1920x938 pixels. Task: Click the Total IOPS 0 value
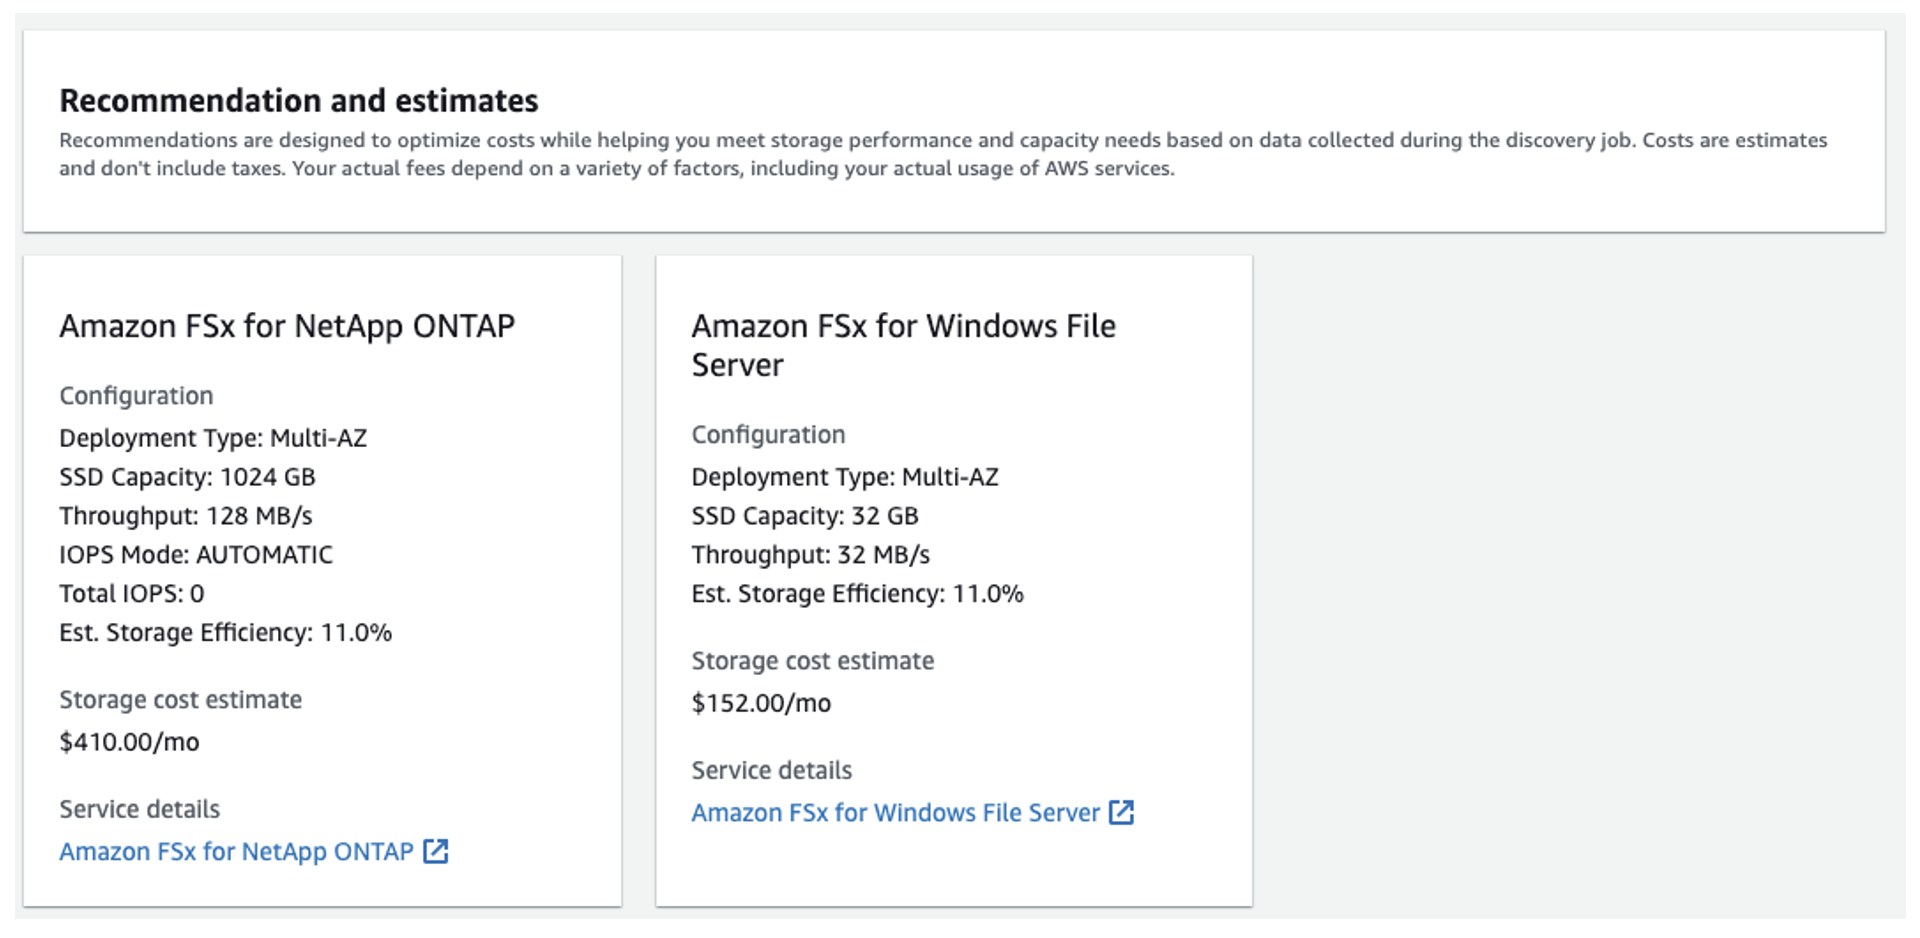pos(131,593)
